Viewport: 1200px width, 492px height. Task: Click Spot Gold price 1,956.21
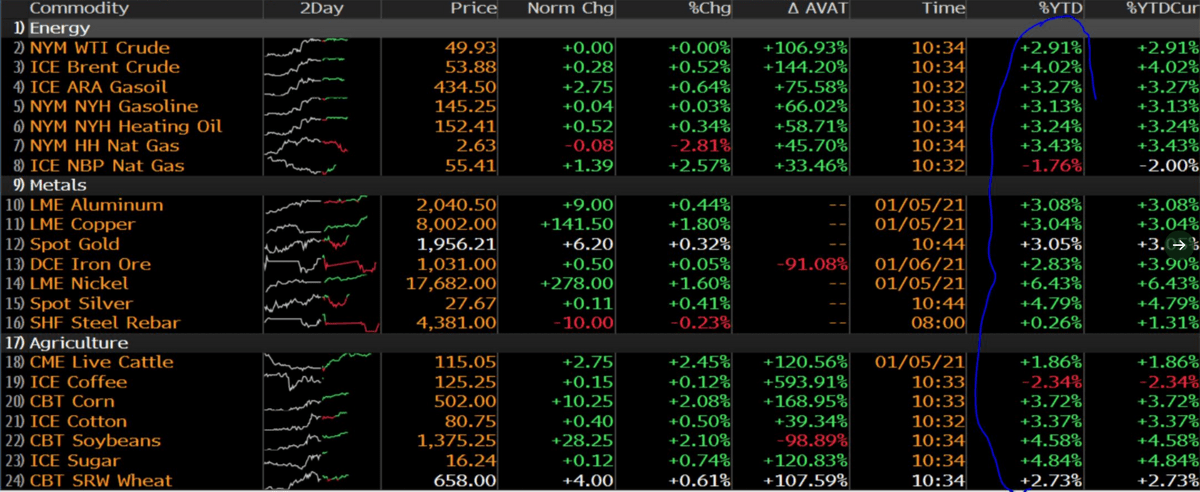point(458,244)
